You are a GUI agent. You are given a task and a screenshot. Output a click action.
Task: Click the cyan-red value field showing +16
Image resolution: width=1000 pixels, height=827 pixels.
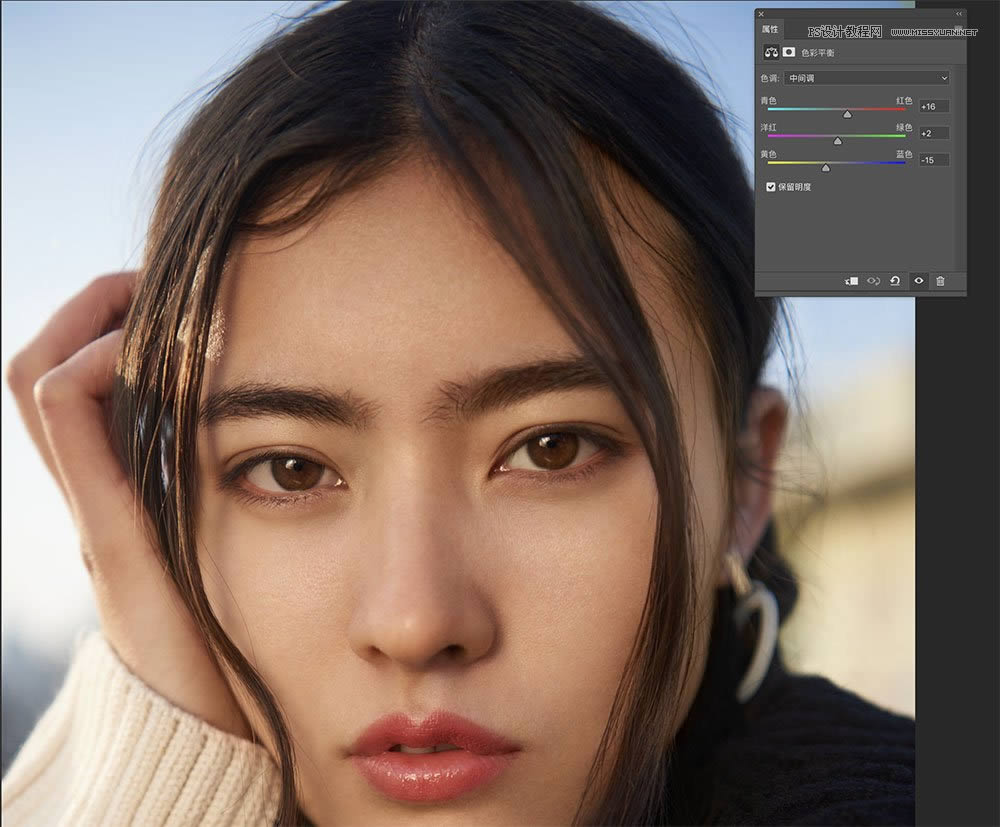coord(934,106)
